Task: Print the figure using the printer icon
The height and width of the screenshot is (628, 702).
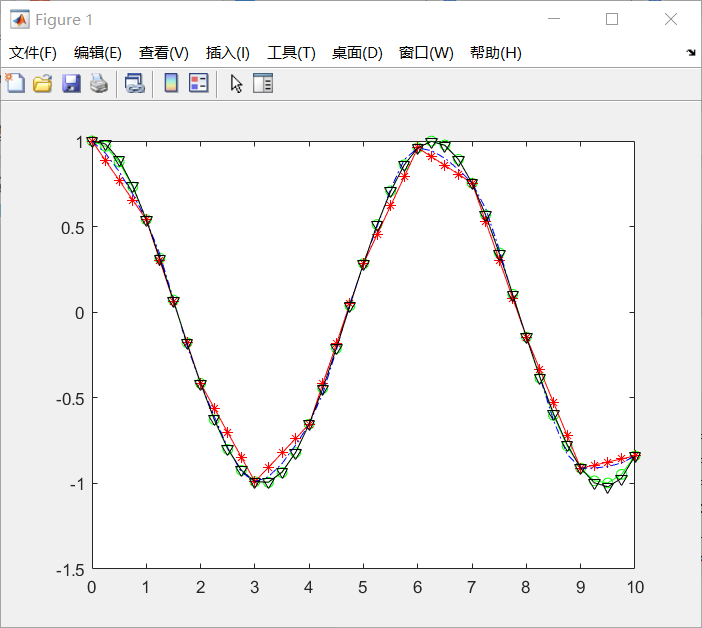Action: pyautogui.click(x=98, y=83)
